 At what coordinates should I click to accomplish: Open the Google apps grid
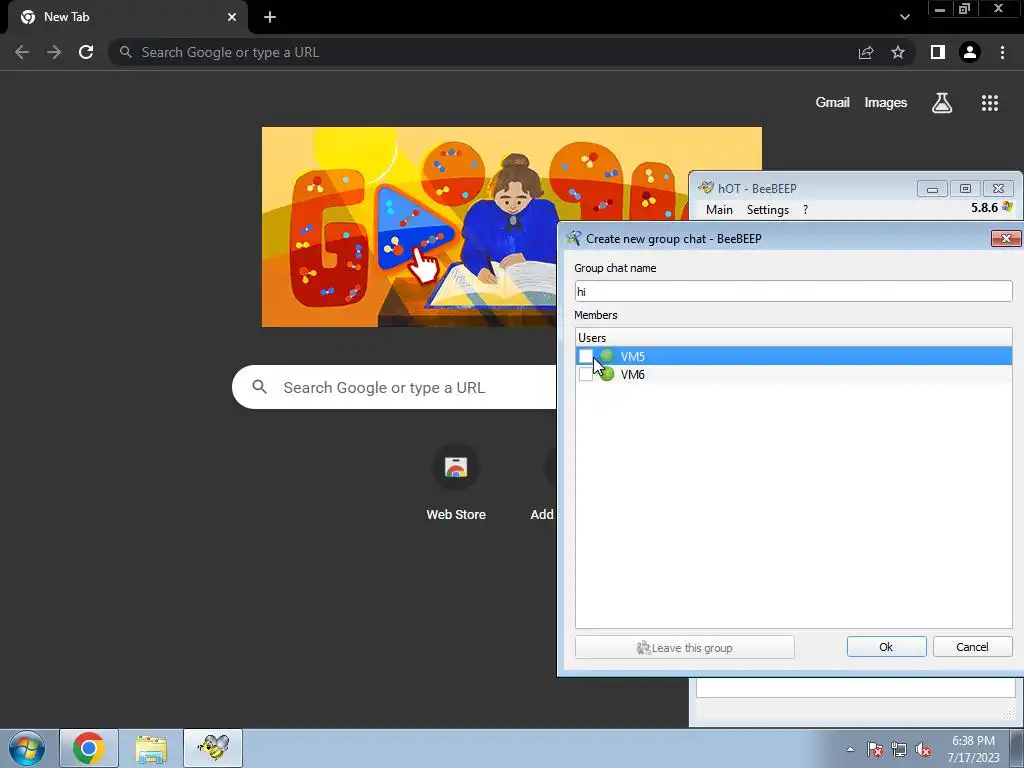pos(989,103)
